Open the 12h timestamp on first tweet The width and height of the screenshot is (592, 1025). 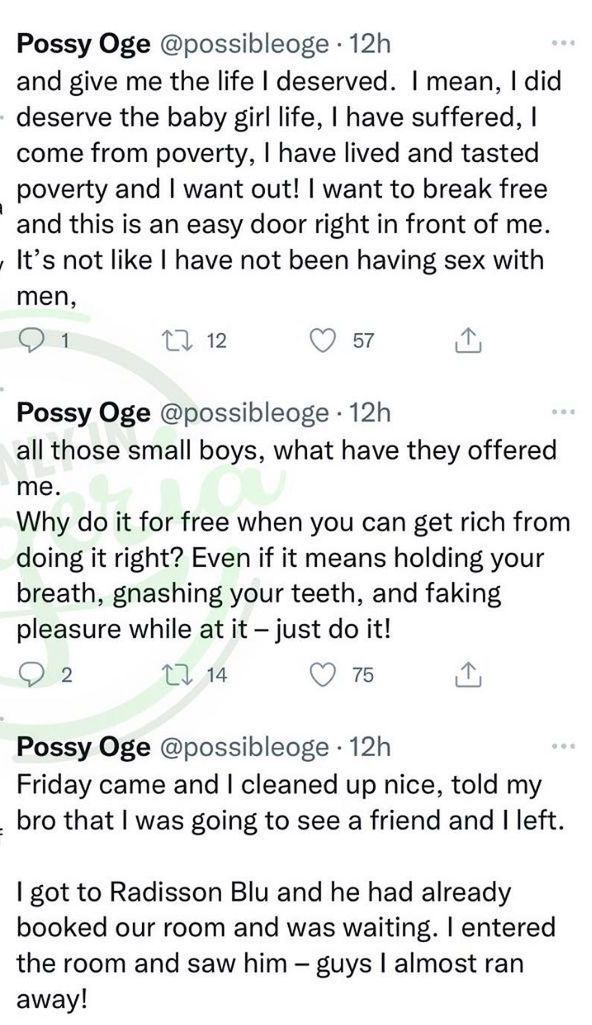369,44
